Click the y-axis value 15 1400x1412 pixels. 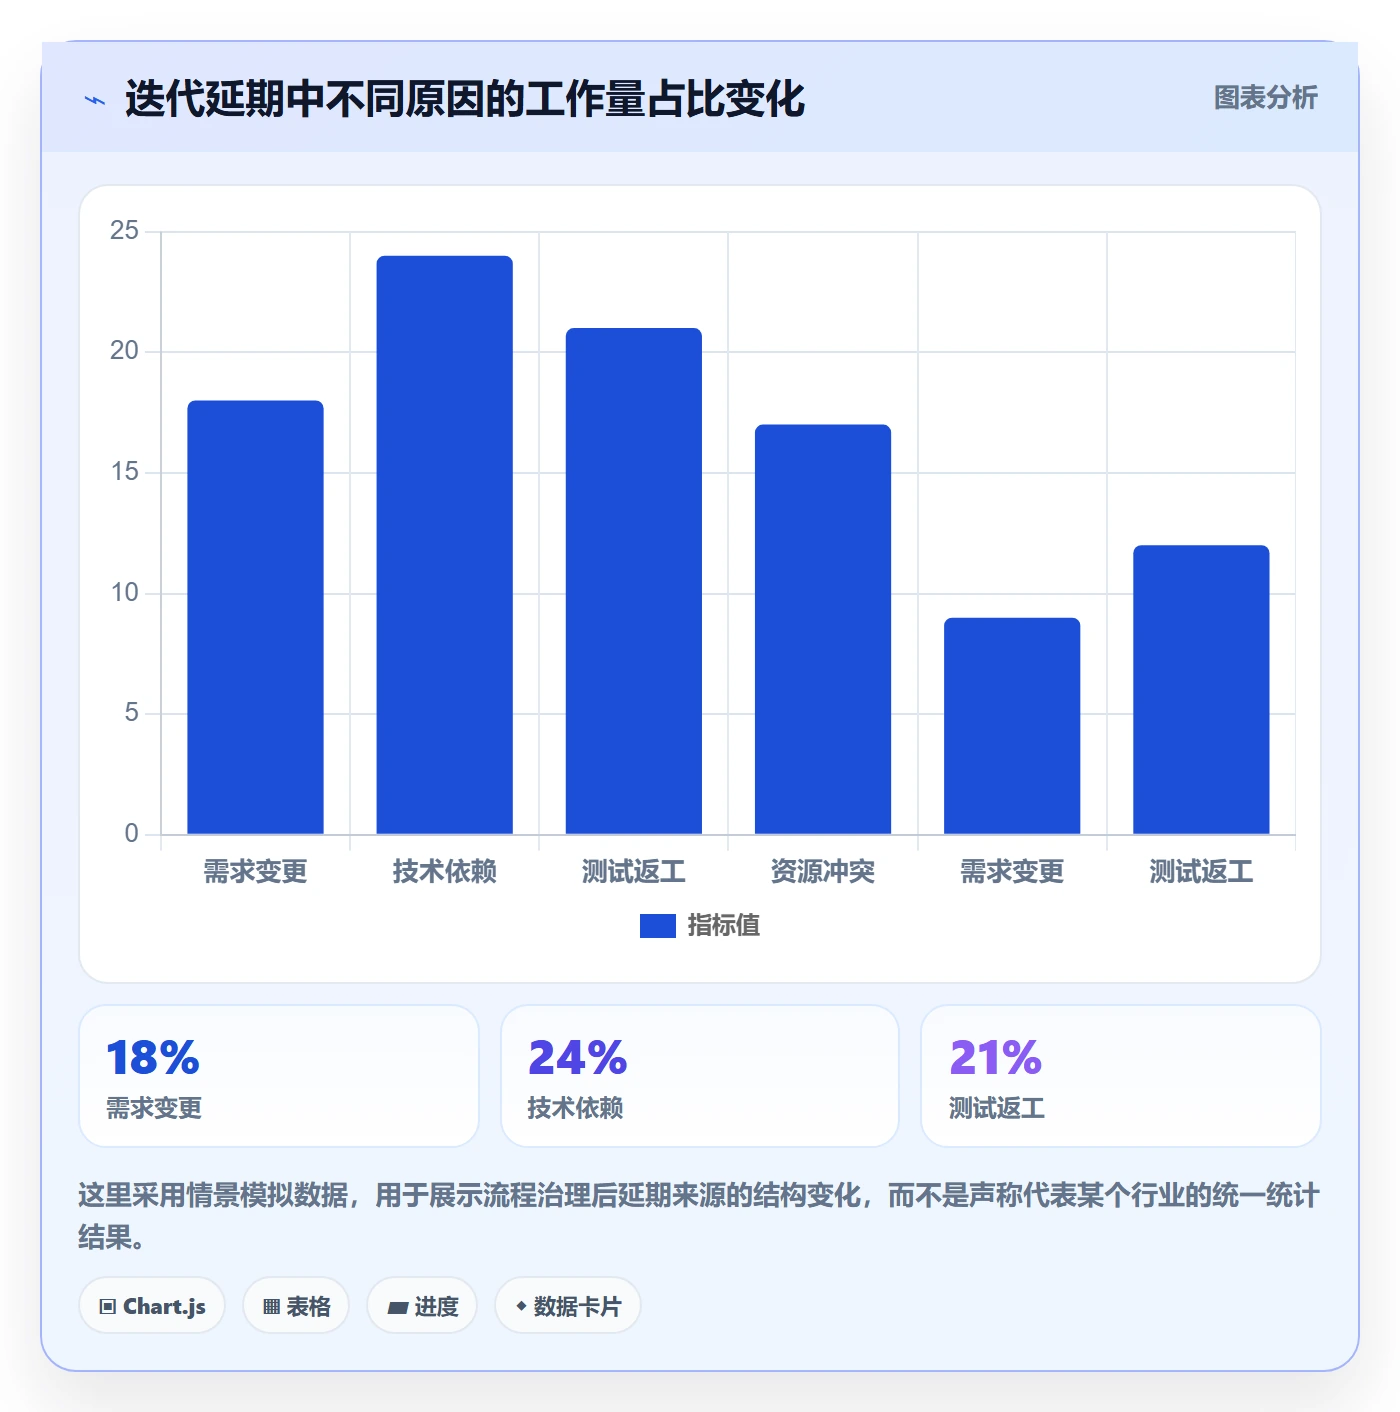tap(124, 472)
